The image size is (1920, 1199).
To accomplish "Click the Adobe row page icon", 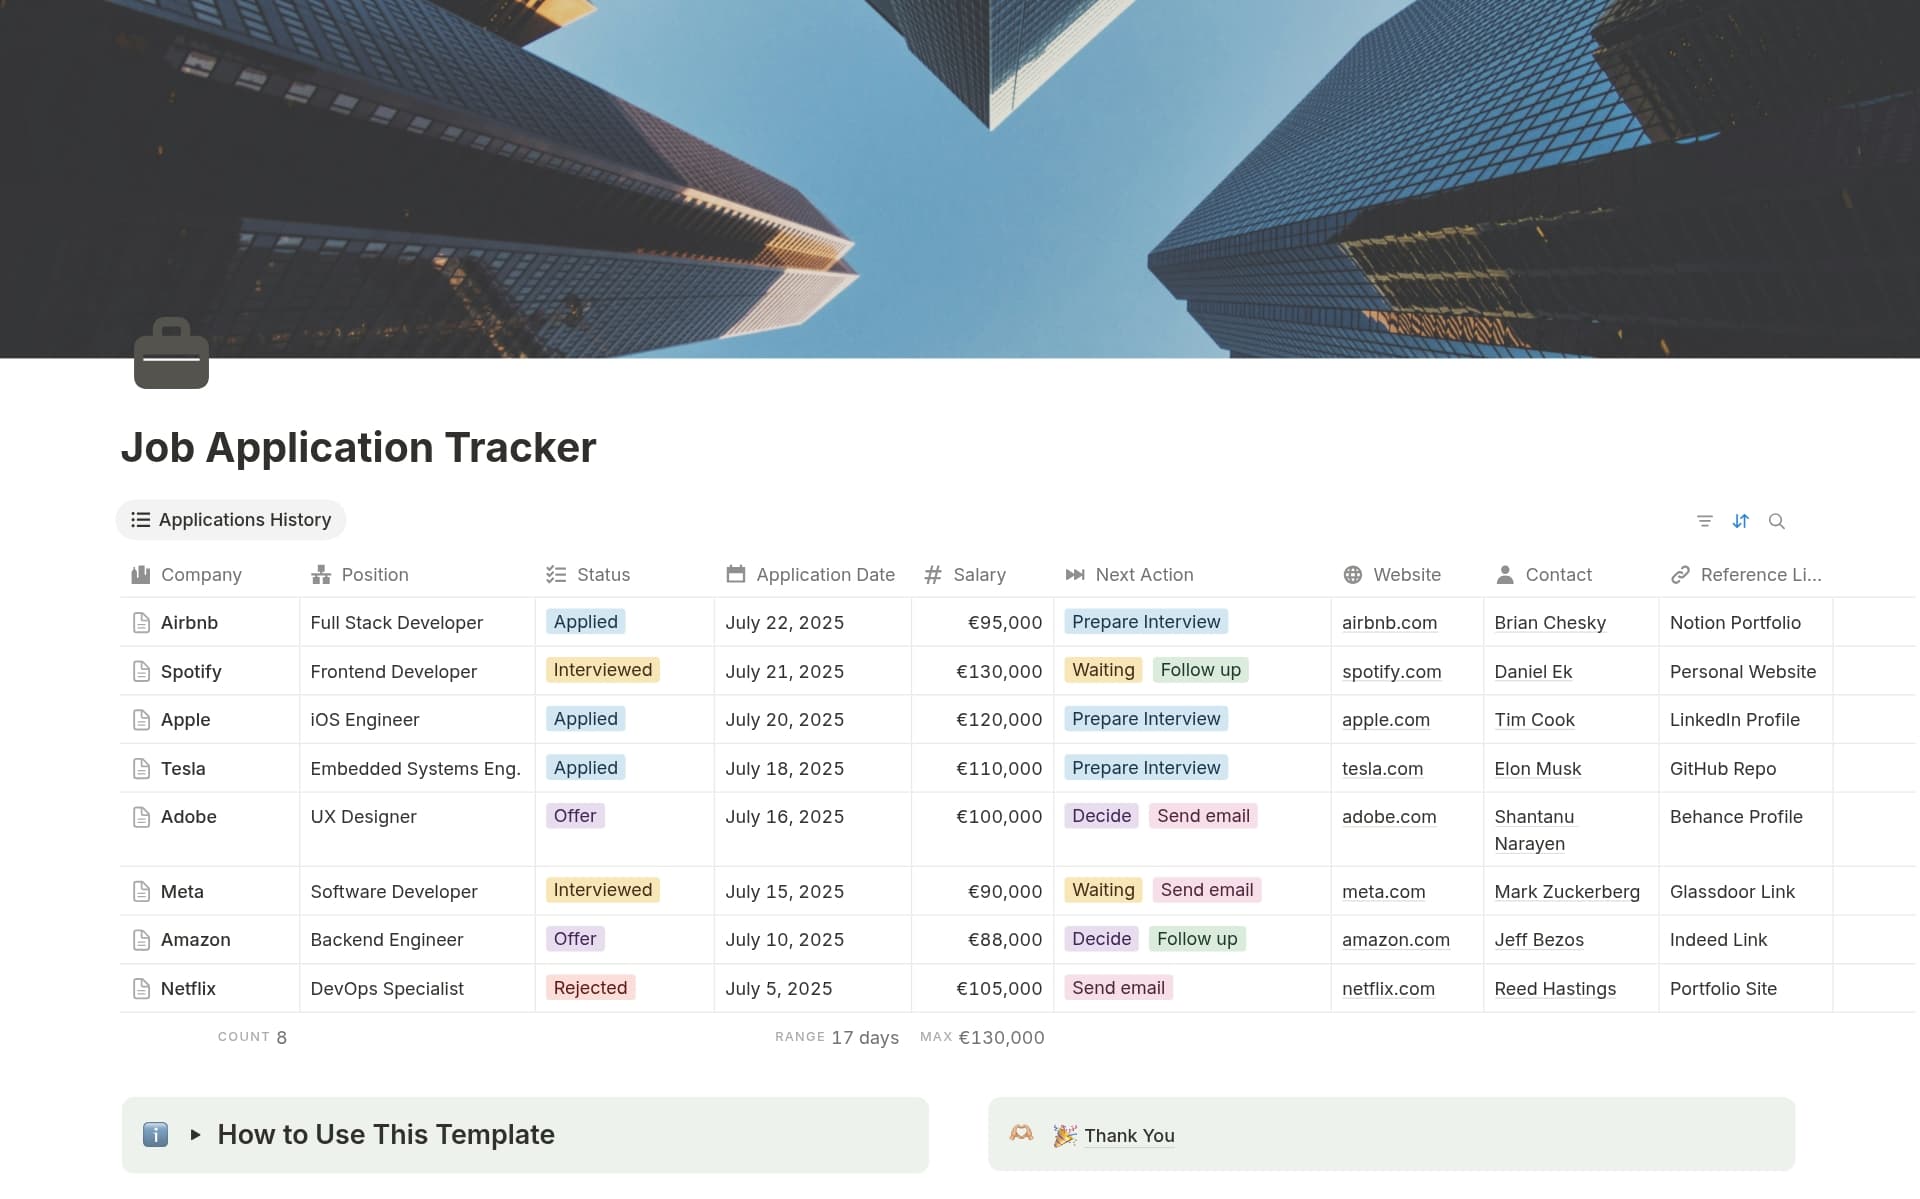I will click(x=141, y=817).
